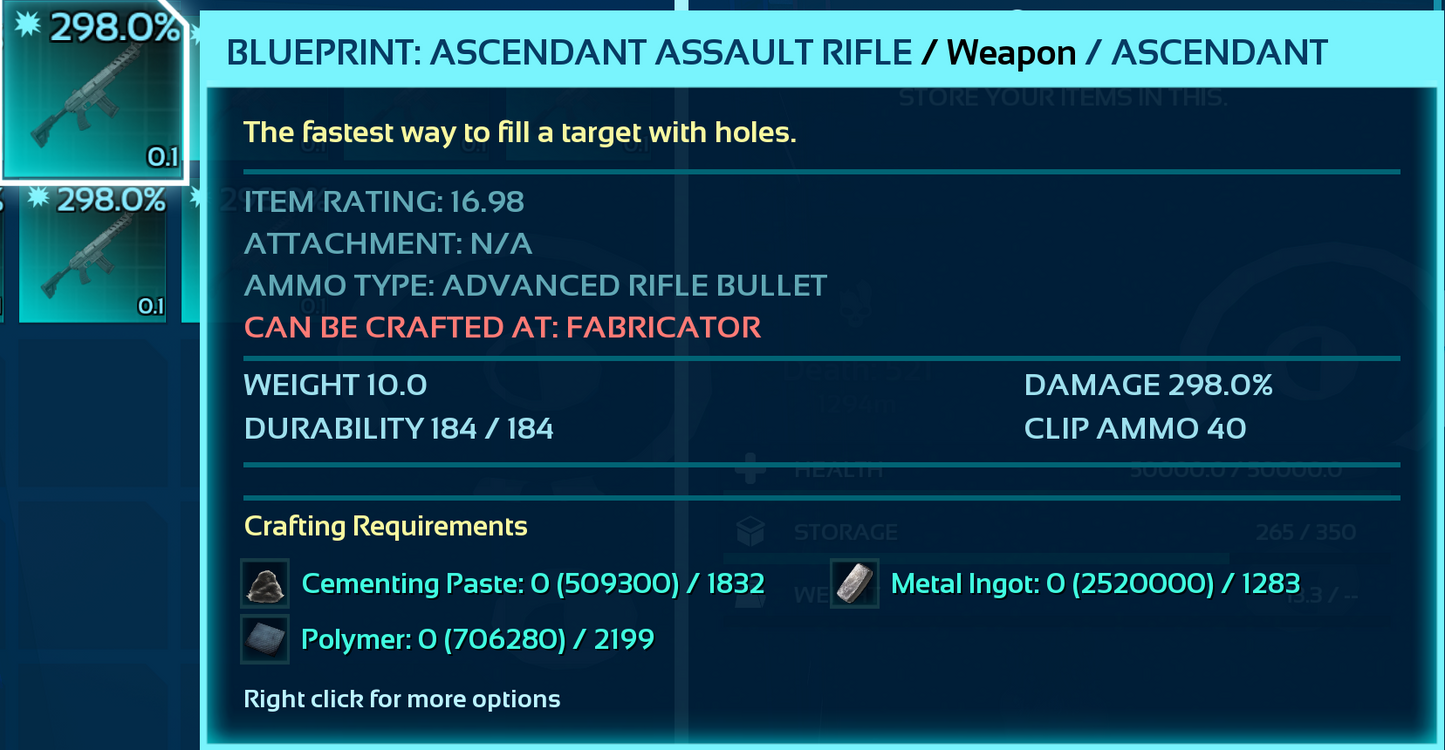Click the 298.0% label on second rifle slot
This screenshot has height=750, width=1445.
[110, 201]
